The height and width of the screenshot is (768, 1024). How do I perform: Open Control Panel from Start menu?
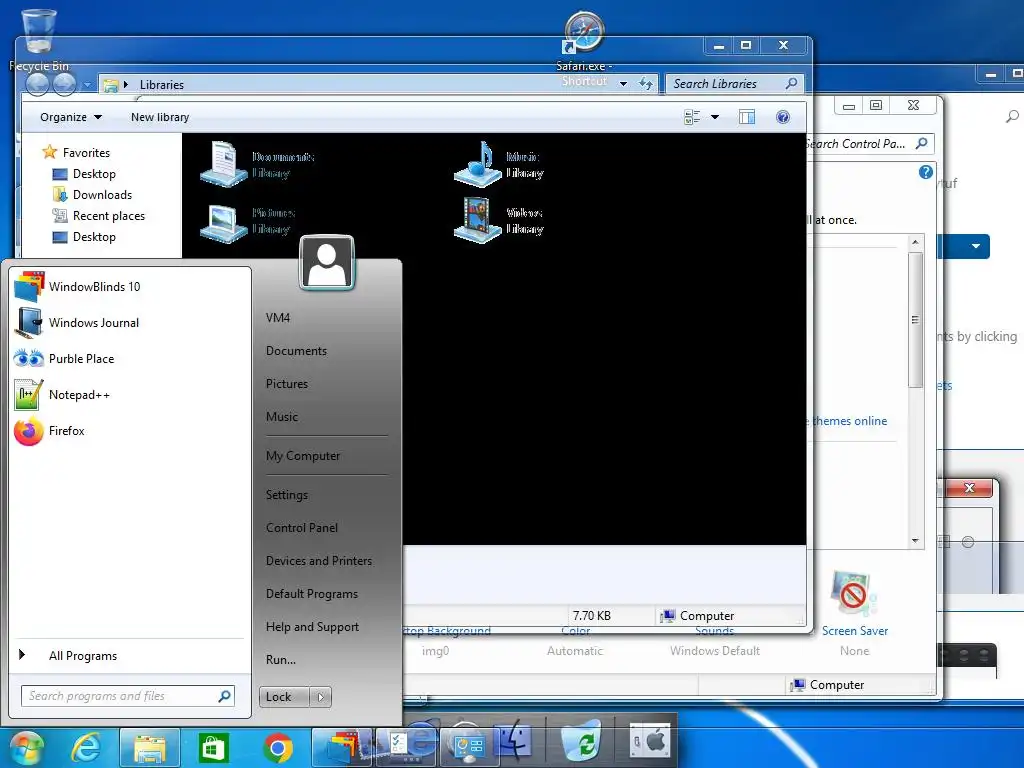[302, 528]
